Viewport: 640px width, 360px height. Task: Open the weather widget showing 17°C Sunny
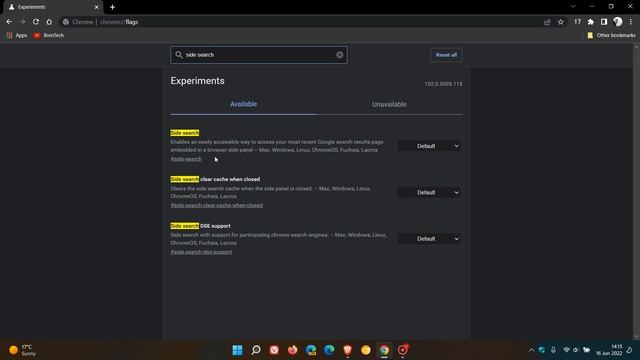23,350
